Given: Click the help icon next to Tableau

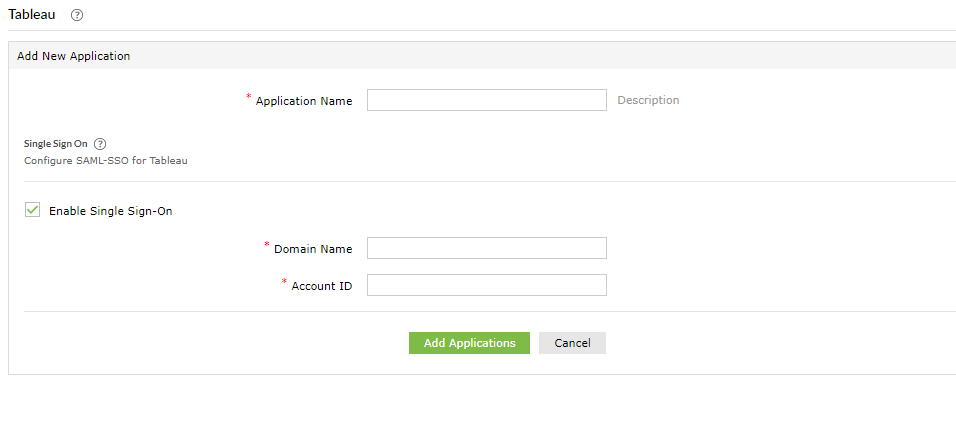Looking at the screenshot, I should [x=77, y=15].
